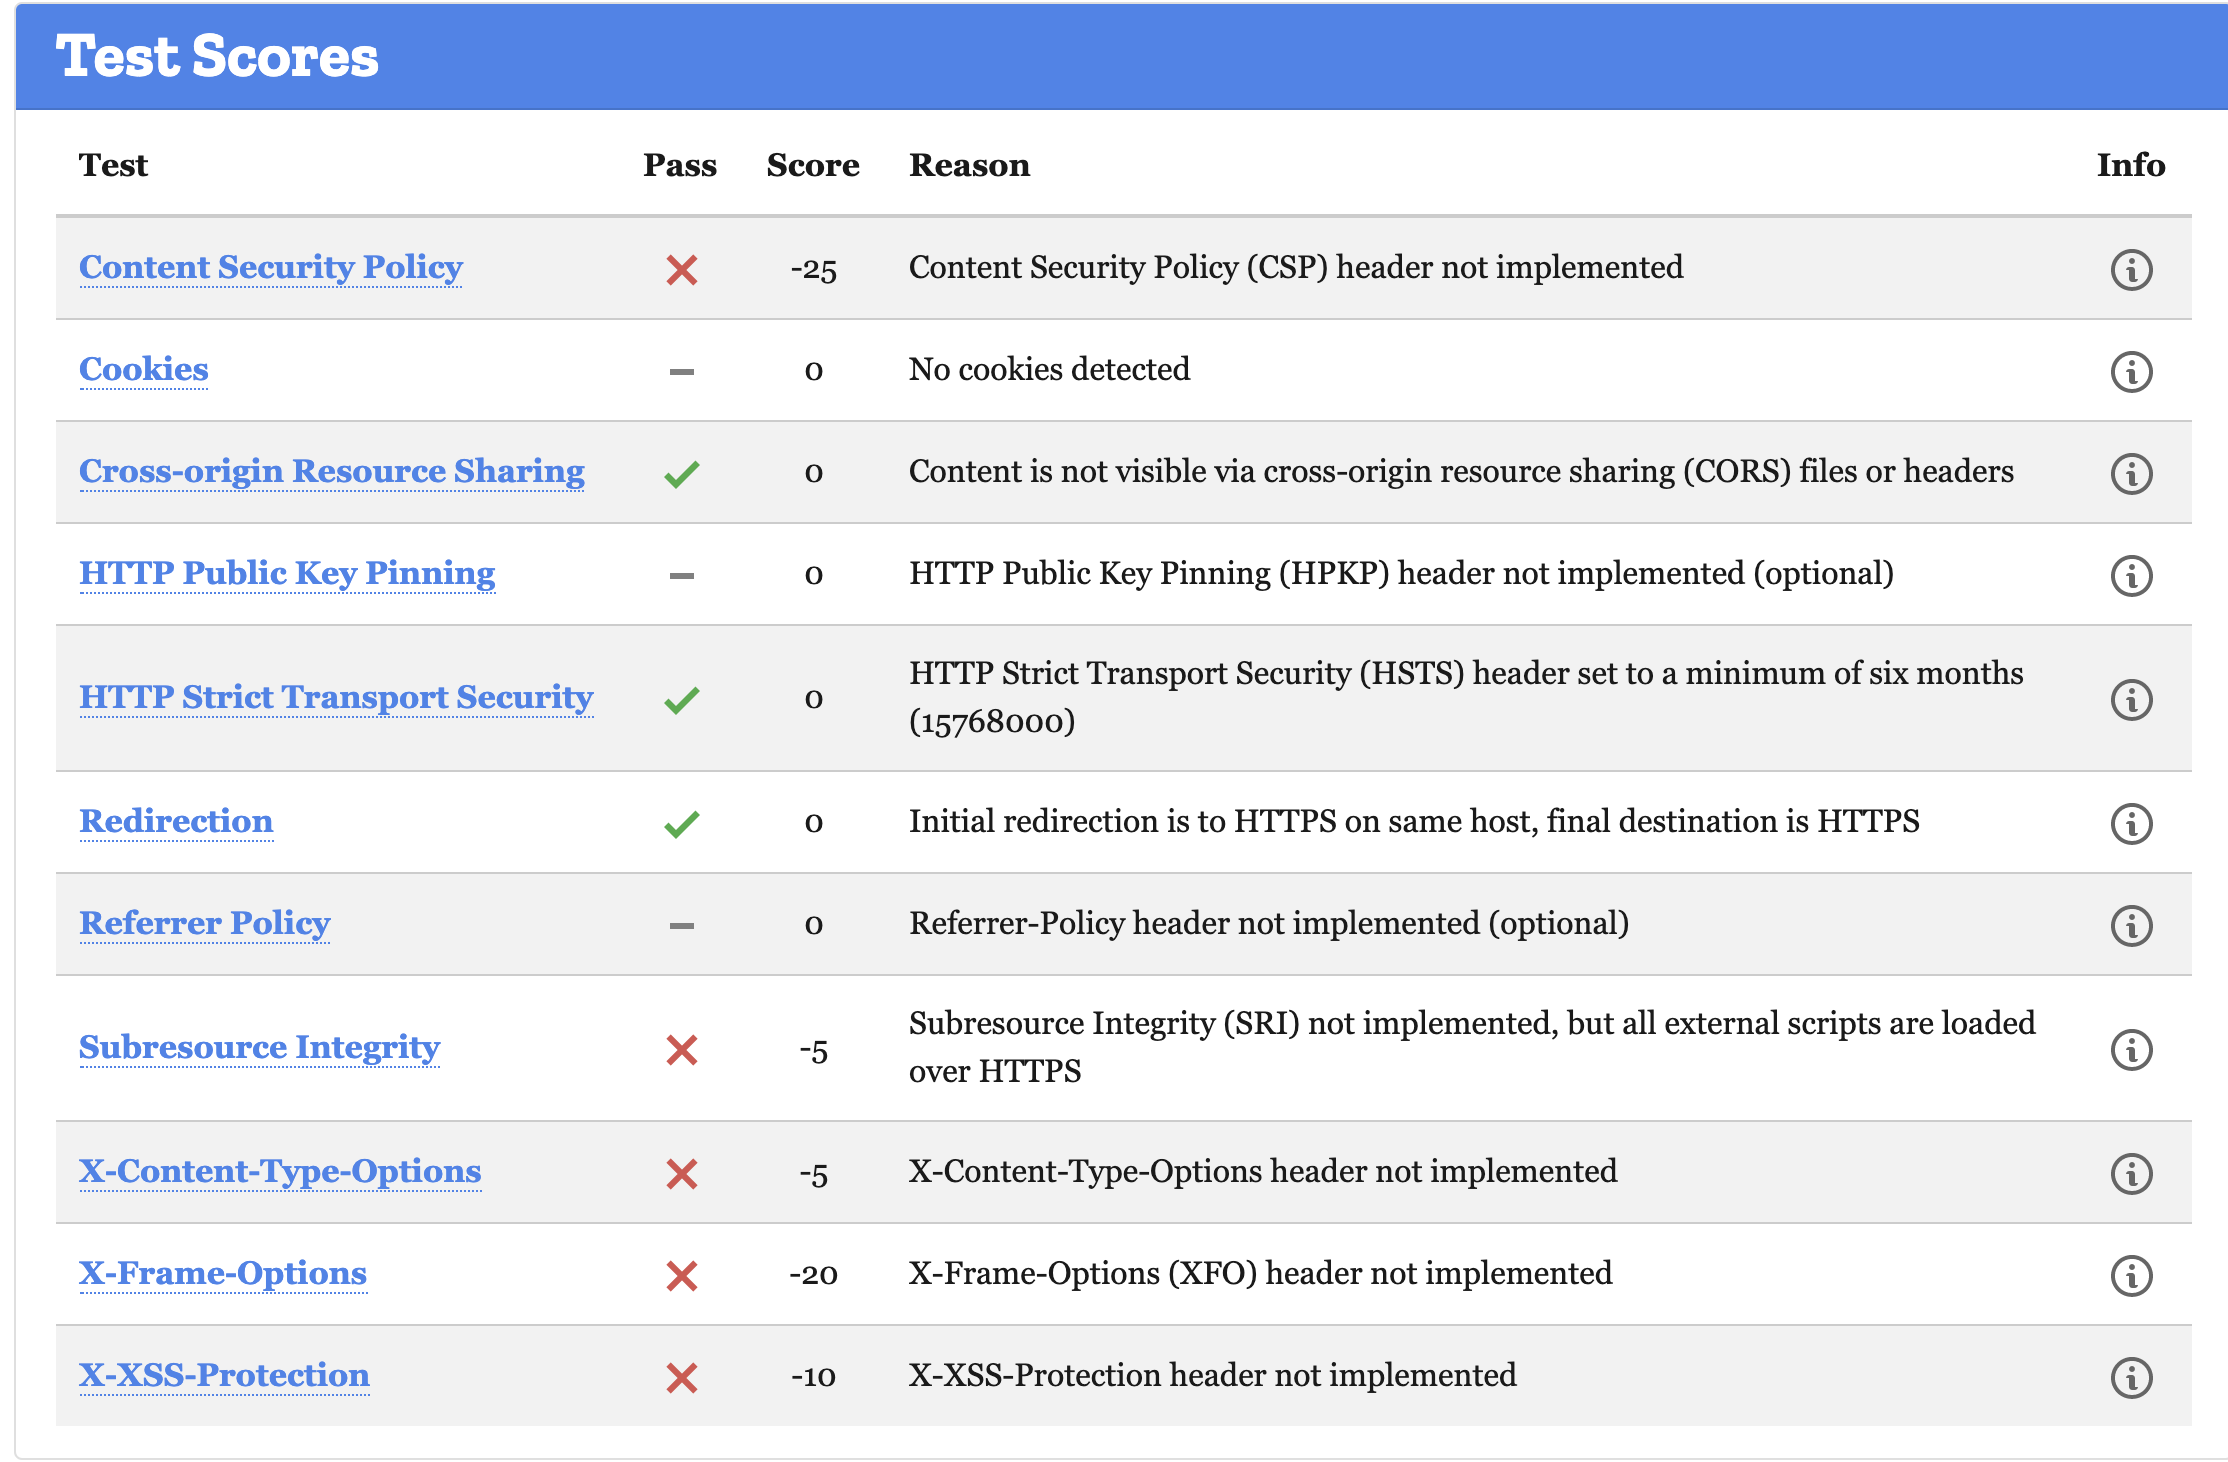Click the Subresource Integrity link
This screenshot has height=1462, width=2228.
(260, 1048)
